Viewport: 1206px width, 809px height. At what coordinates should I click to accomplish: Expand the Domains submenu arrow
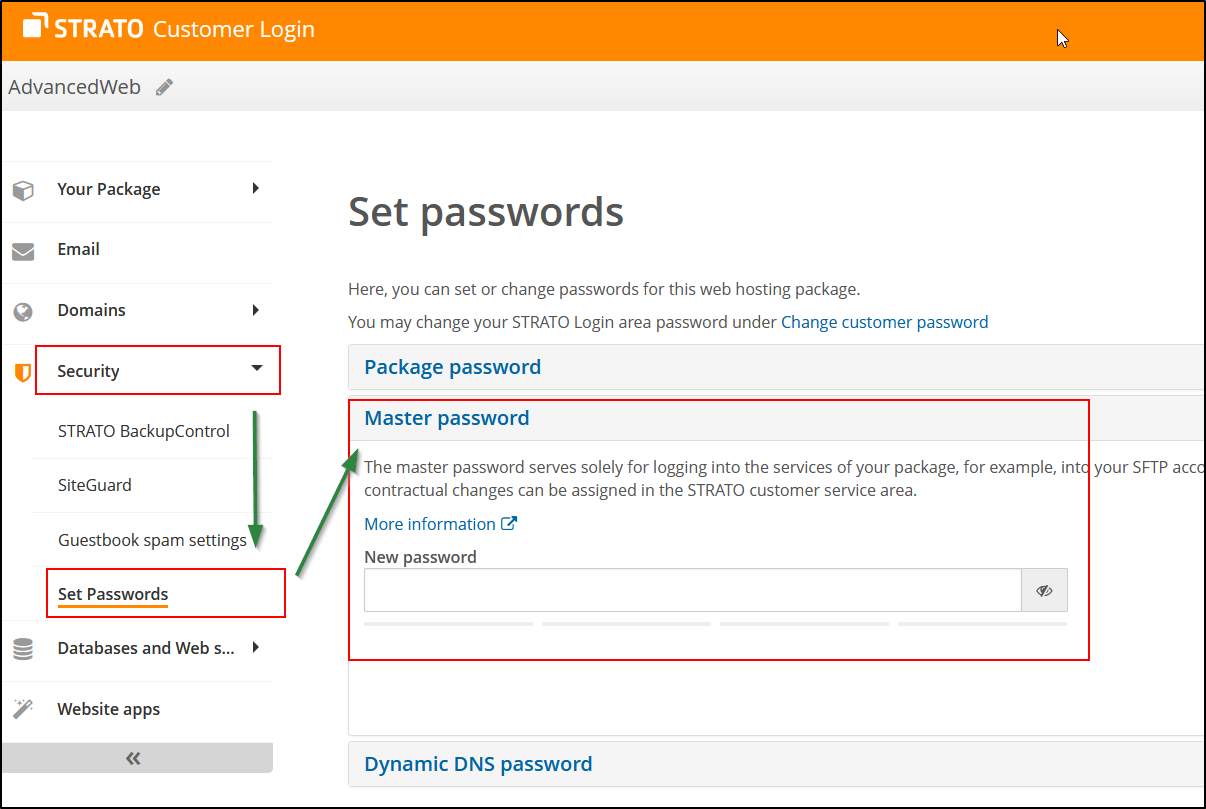256,310
